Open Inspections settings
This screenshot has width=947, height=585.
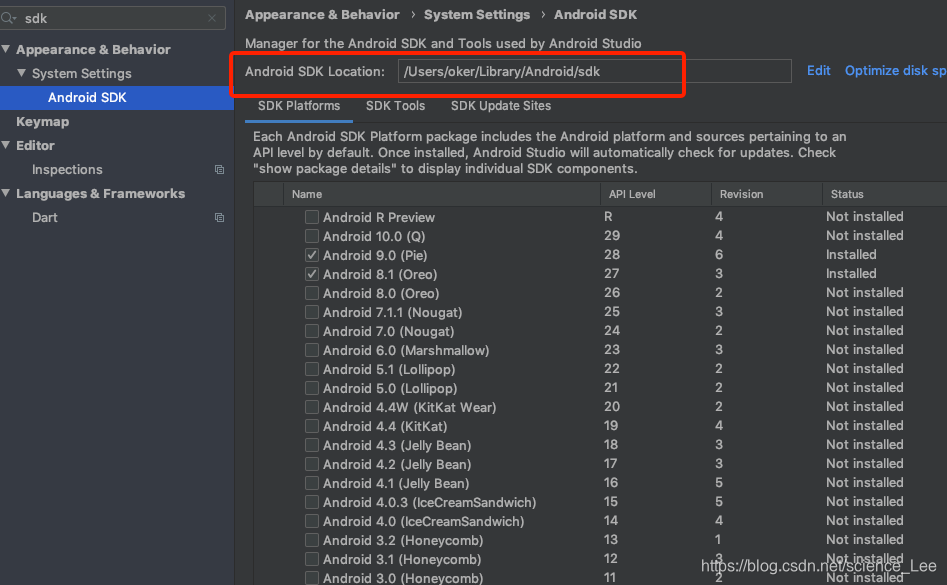pyautogui.click(x=67, y=170)
